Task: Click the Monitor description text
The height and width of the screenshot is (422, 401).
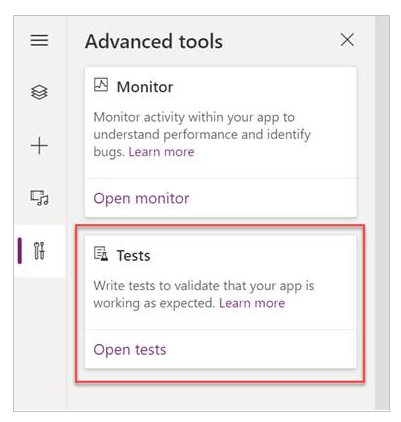Action: pos(202,135)
